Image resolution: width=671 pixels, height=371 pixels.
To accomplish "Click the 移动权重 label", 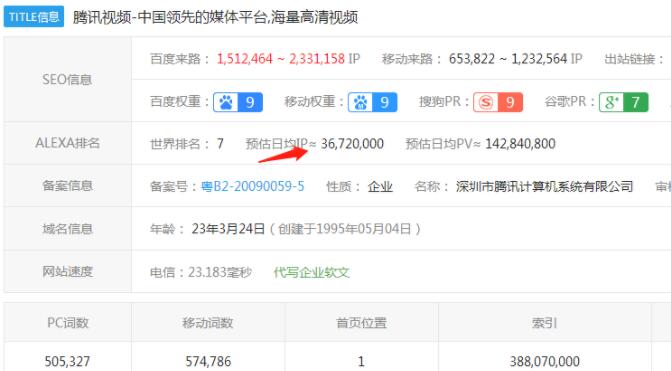I will (314, 101).
